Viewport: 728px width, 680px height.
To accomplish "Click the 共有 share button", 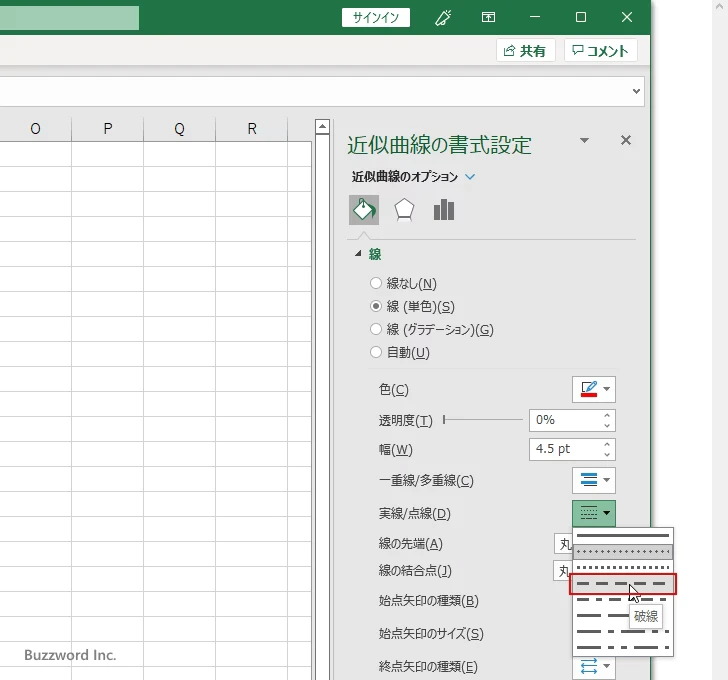I will click(x=526, y=51).
